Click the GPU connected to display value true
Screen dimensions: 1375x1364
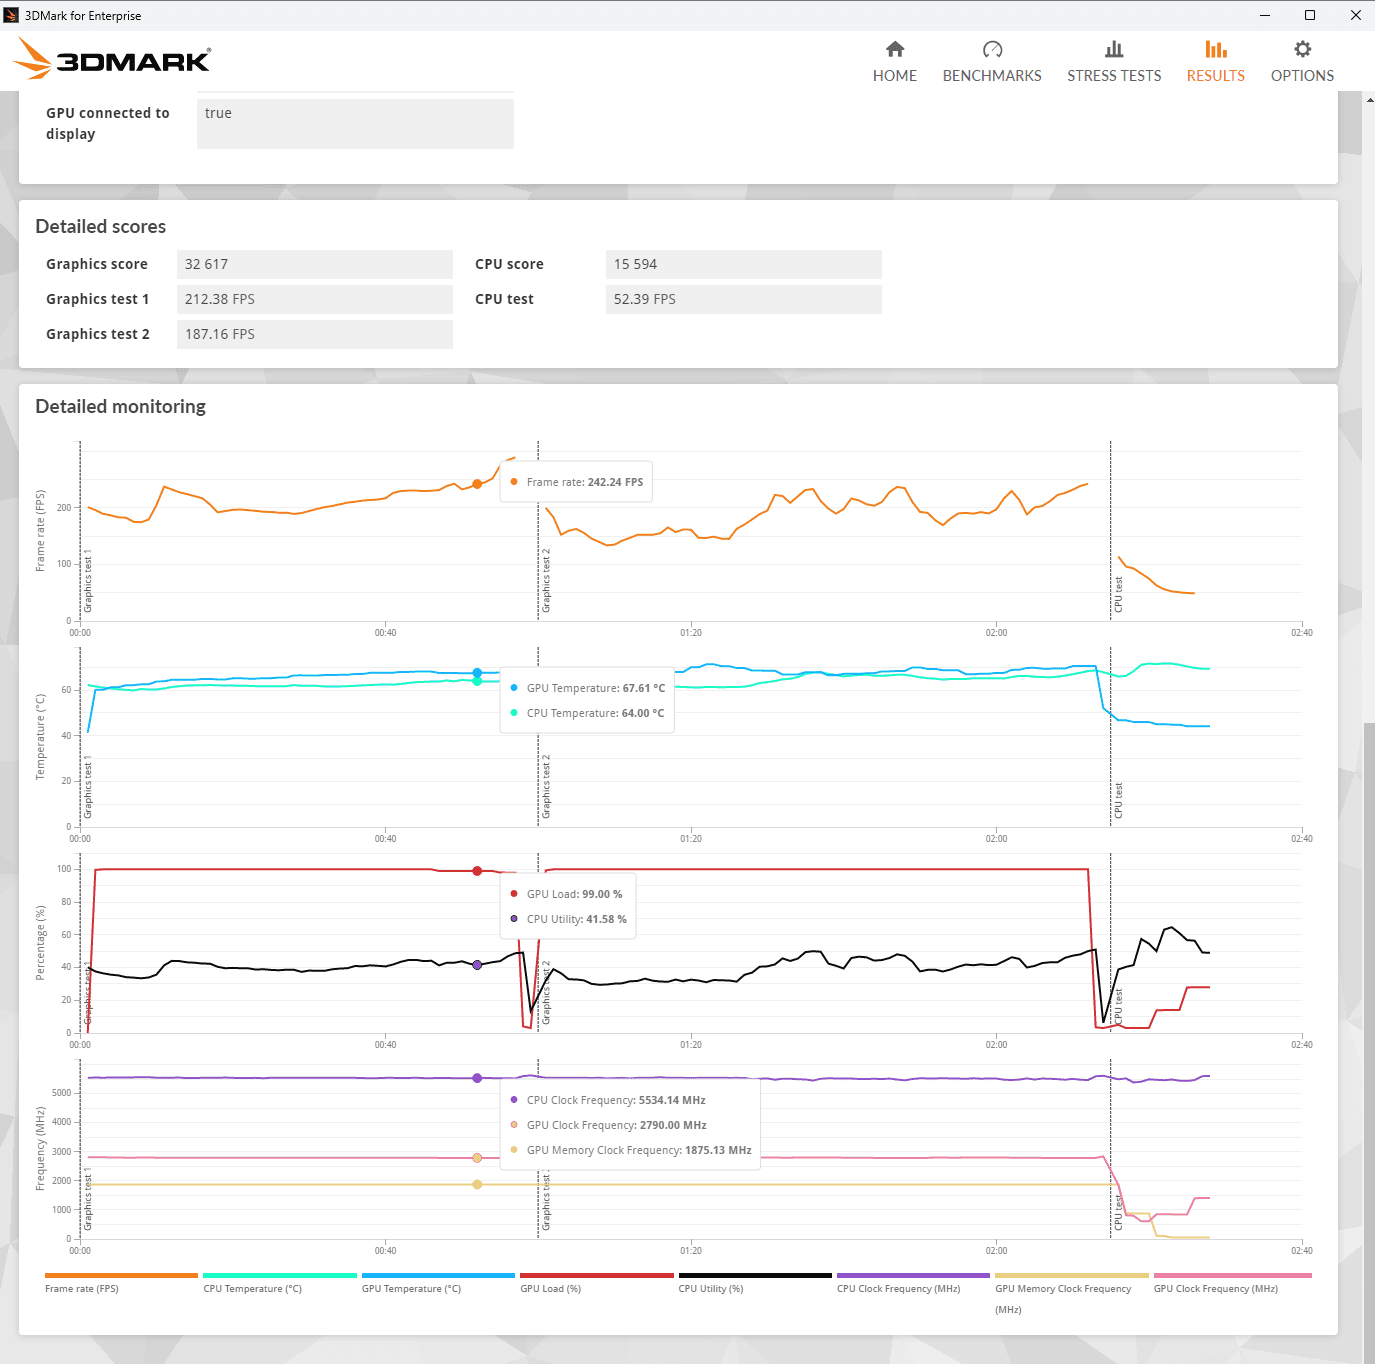coord(355,122)
